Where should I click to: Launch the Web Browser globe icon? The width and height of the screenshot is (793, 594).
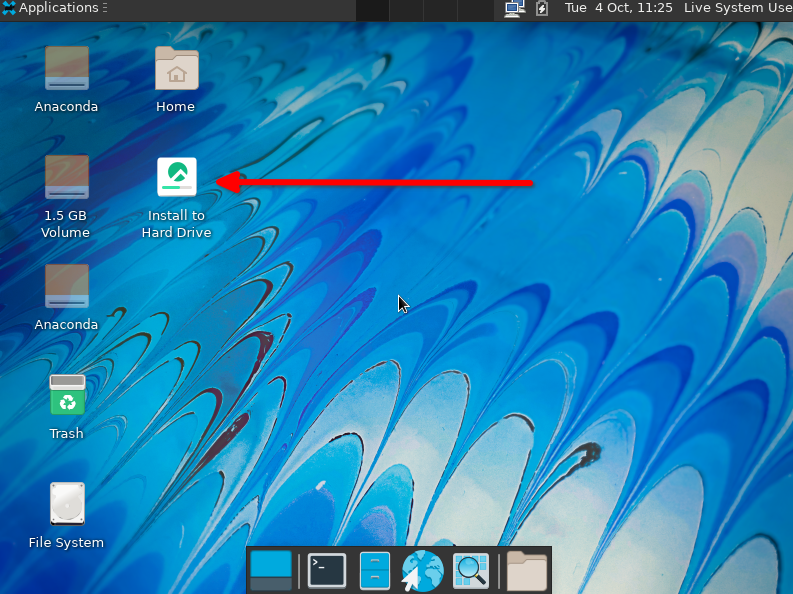pyautogui.click(x=422, y=571)
